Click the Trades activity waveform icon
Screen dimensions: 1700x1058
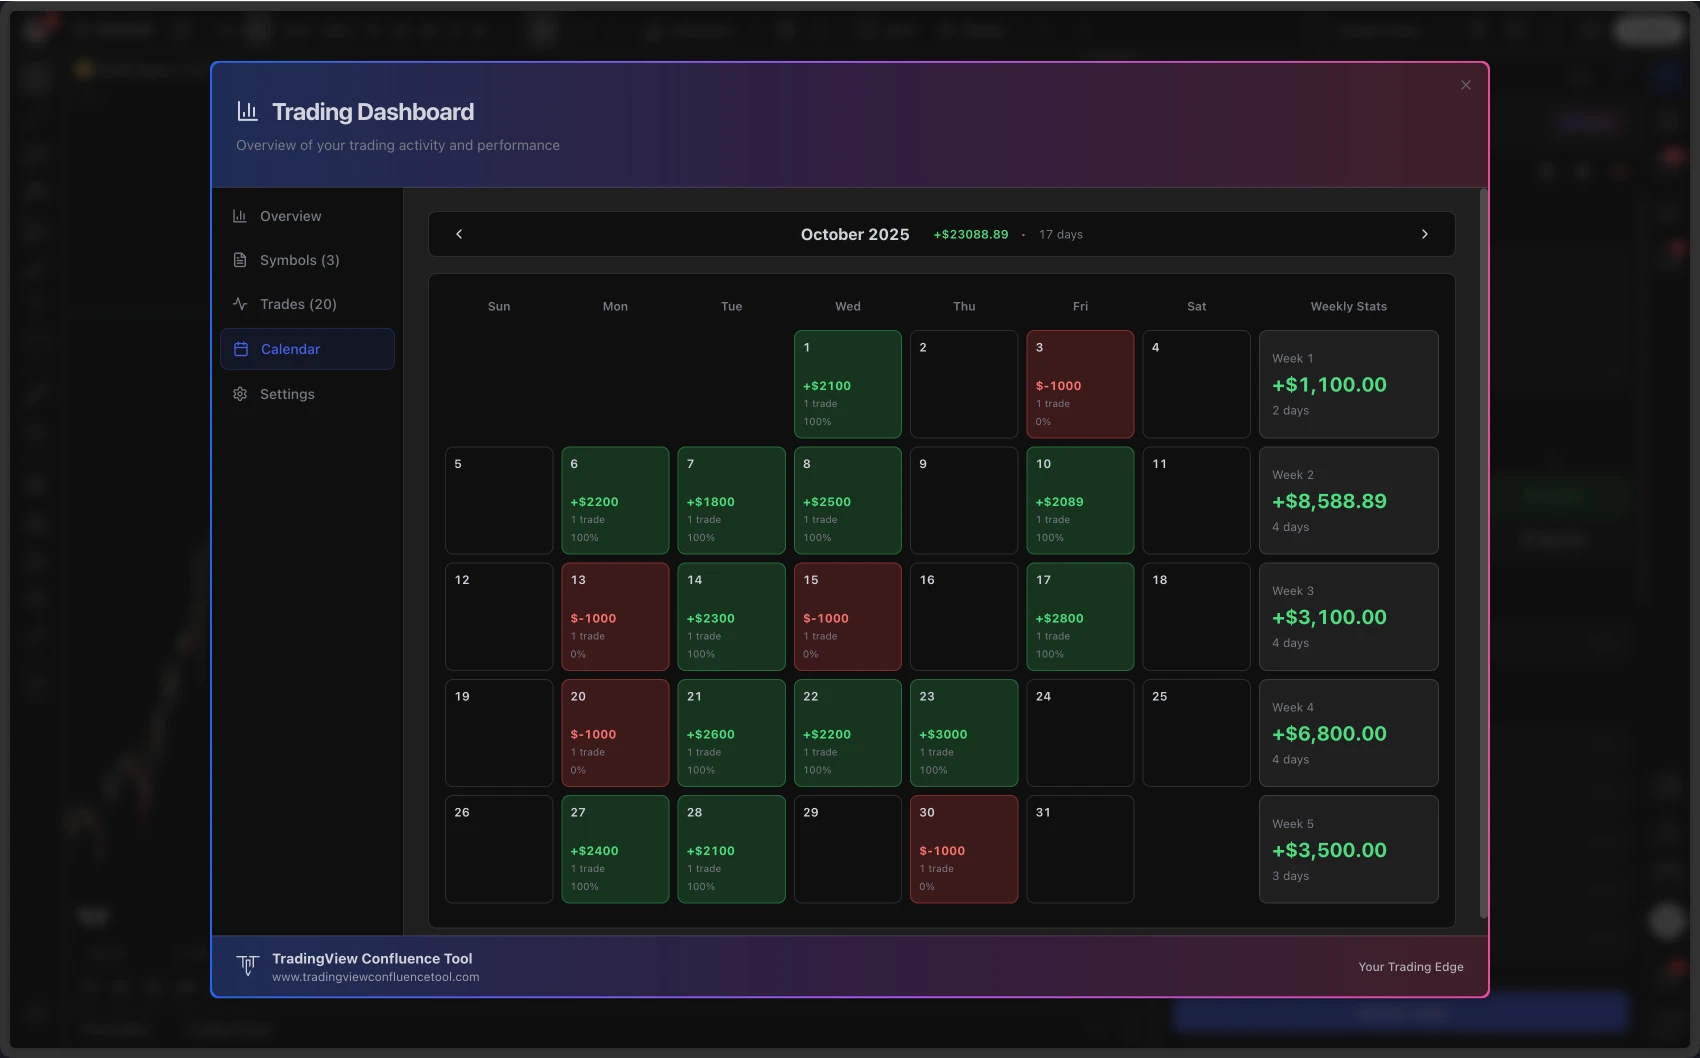(240, 304)
